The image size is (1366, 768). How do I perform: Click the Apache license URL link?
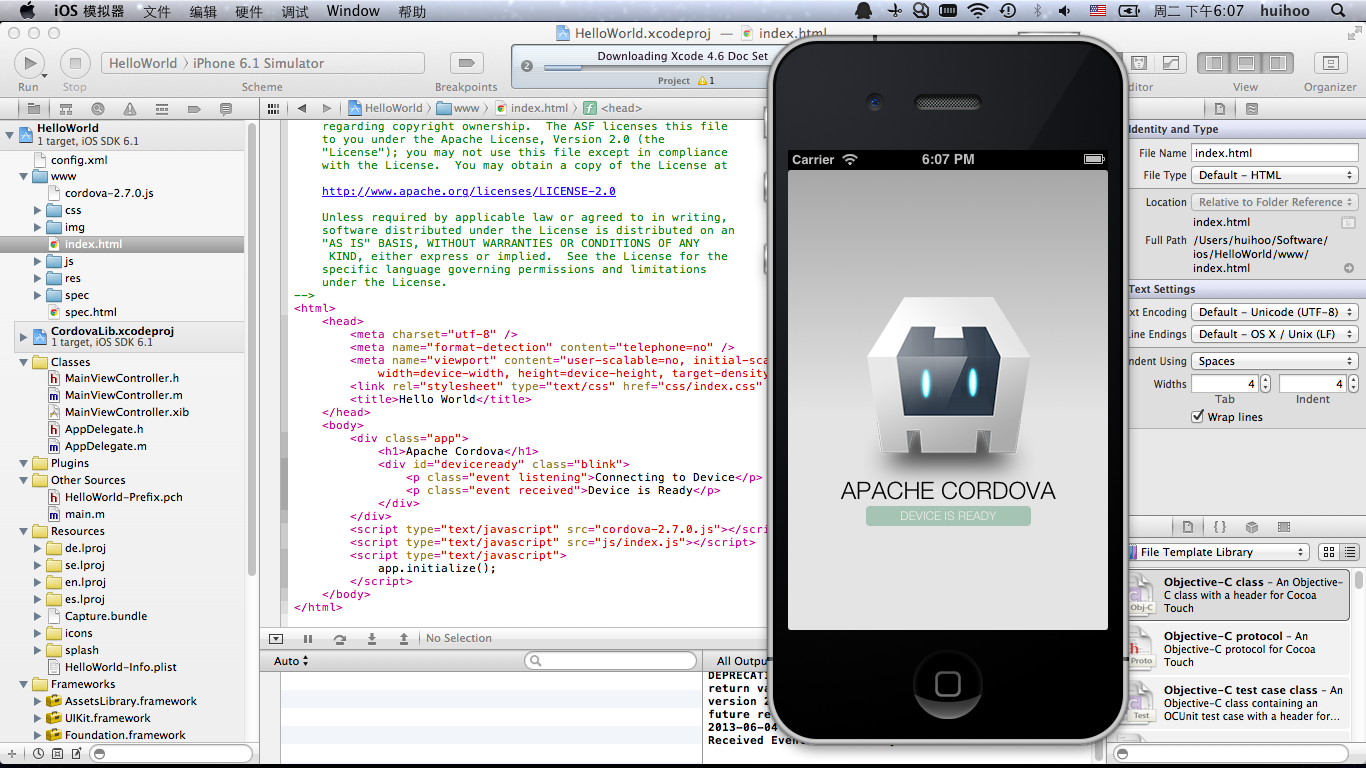[x=468, y=191]
